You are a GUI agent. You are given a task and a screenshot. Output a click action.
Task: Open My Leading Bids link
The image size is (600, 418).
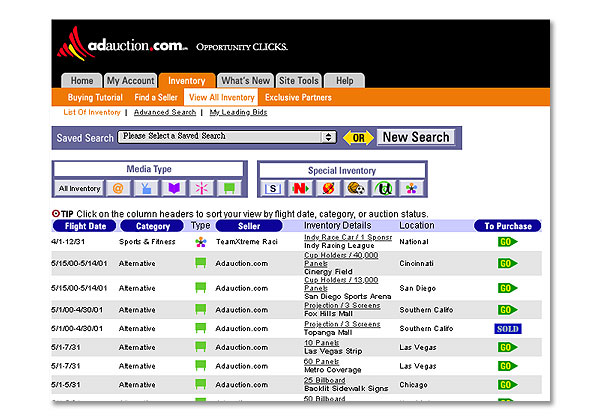[x=238, y=112]
